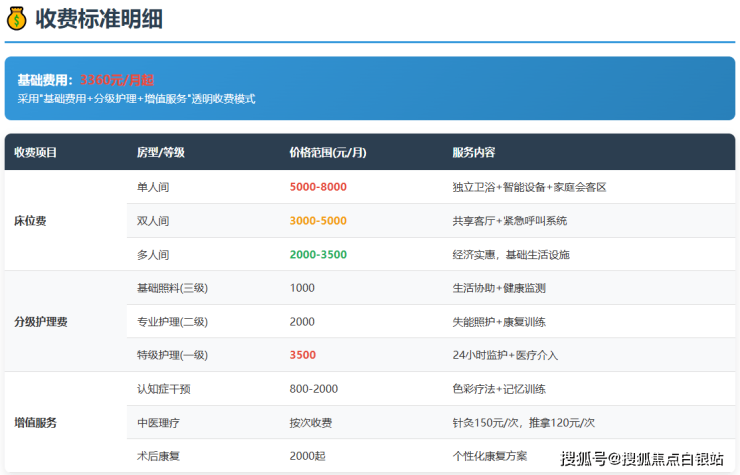The image size is (740, 475).
Task: Click the 床位费 category cell
Action: pos(30,221)
